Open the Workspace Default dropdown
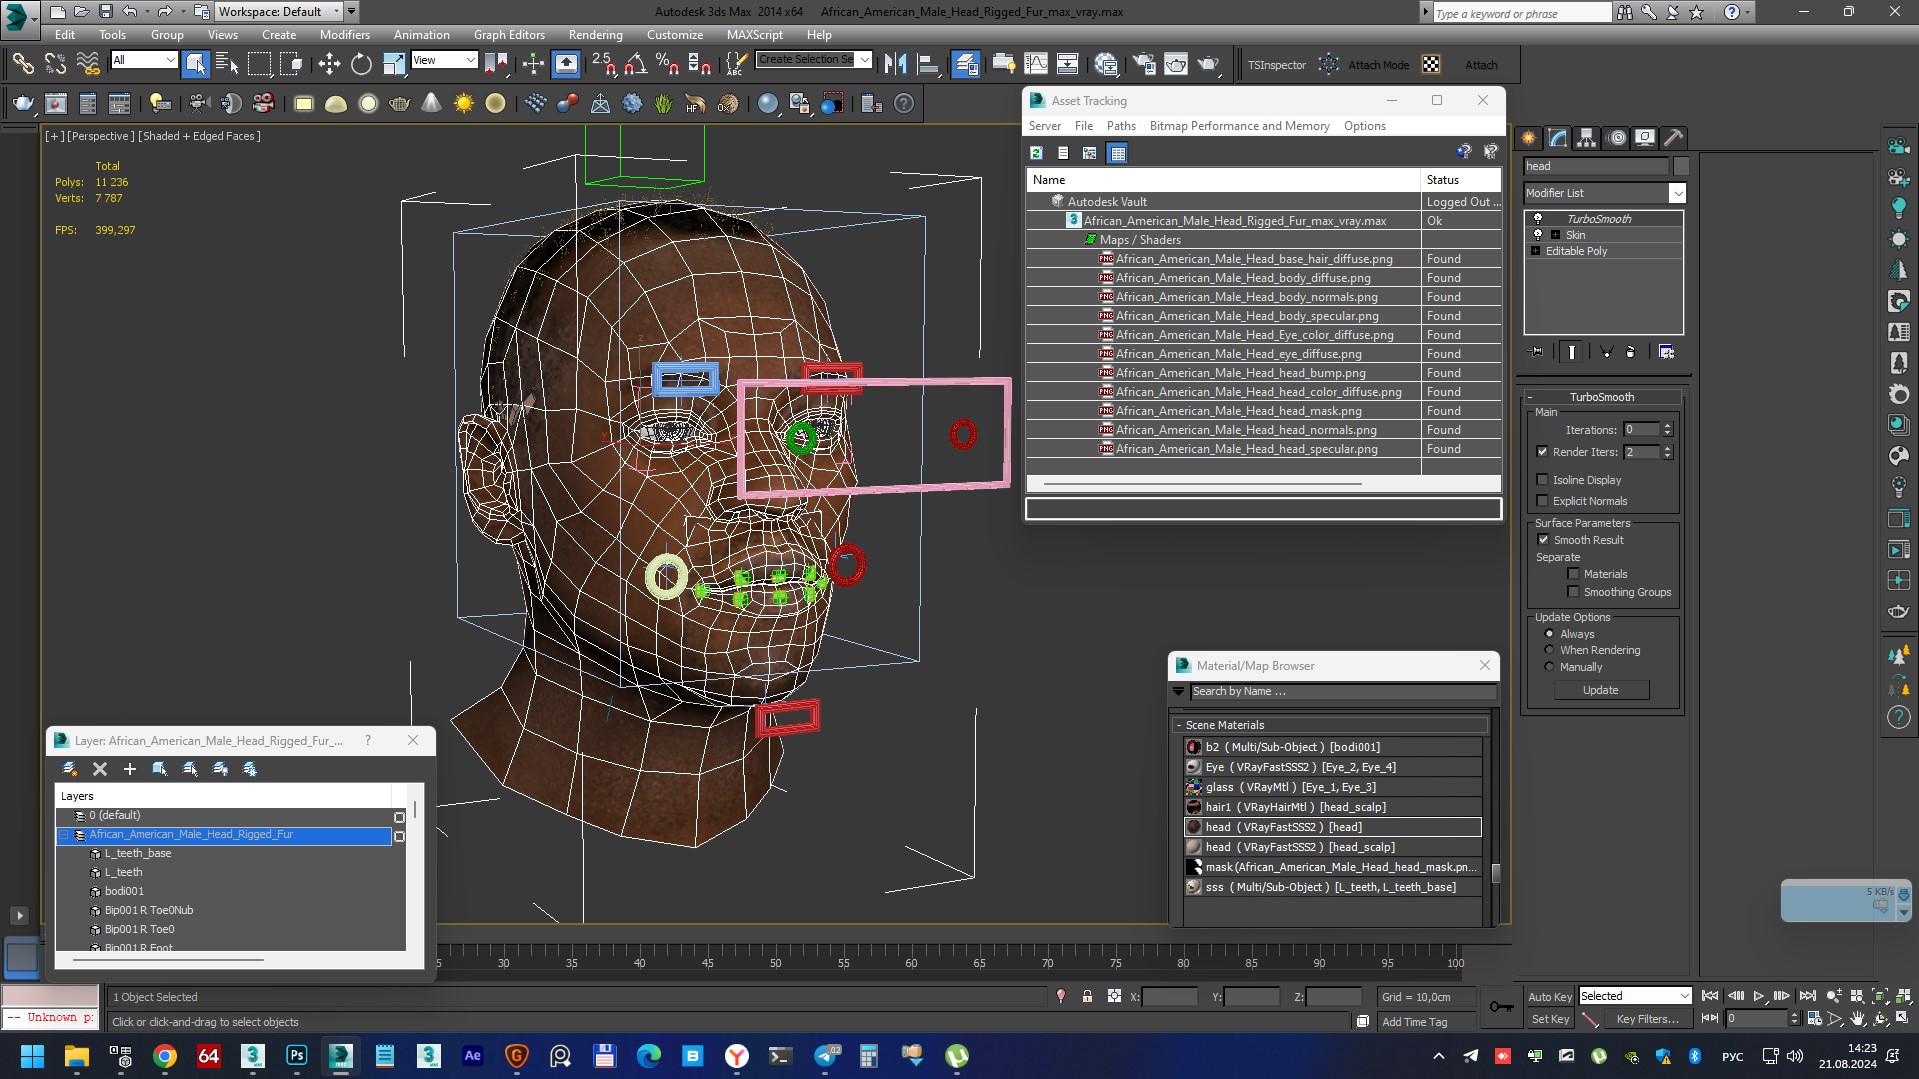 [278, 12]
